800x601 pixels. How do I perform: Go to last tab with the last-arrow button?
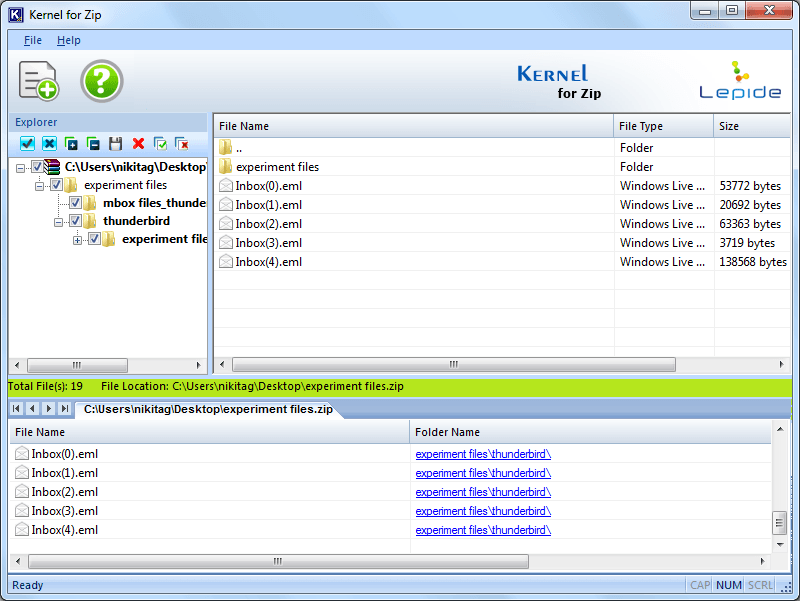(x=65, y=408)
